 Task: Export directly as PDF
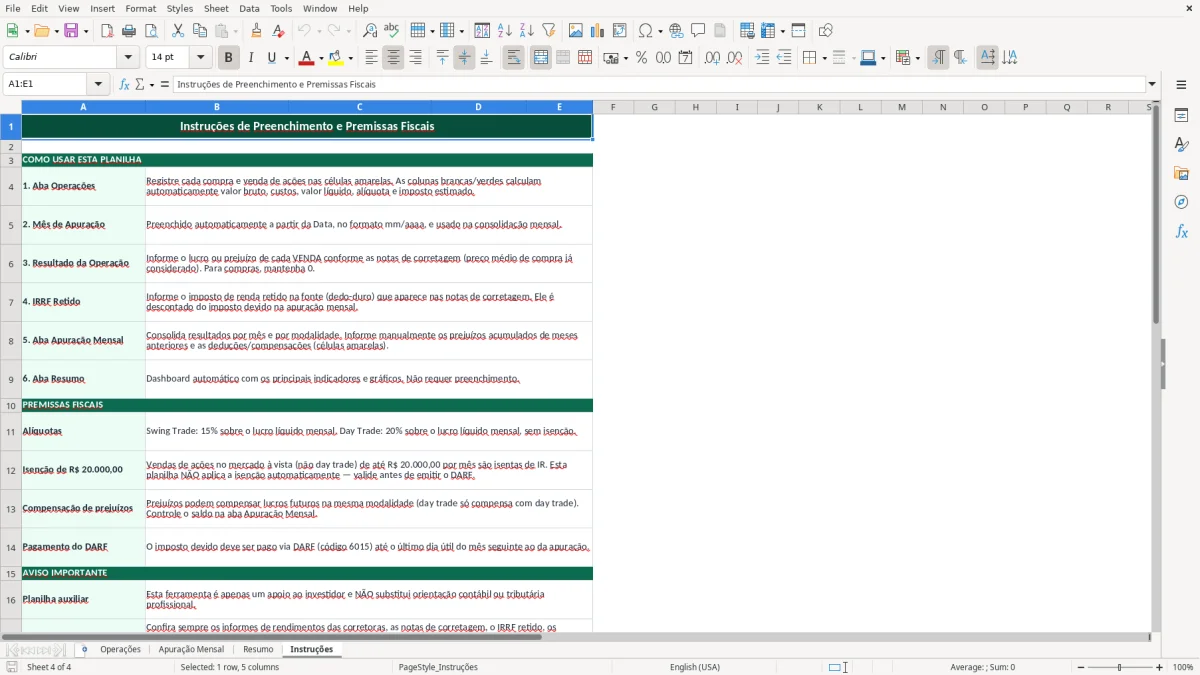pos(107,31)
